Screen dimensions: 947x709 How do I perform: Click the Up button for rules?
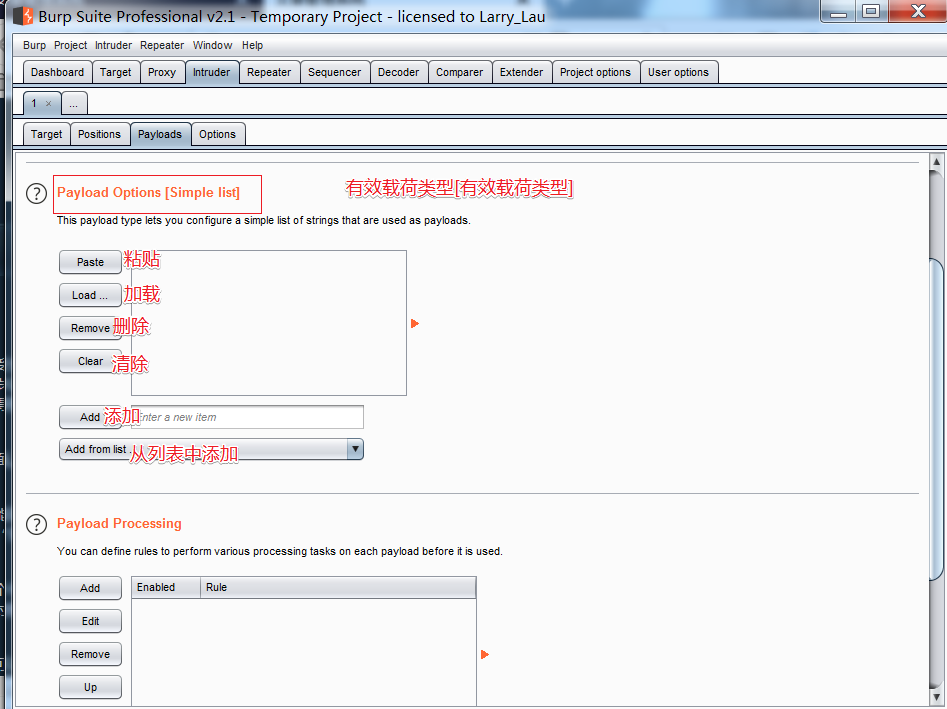coord(91,687)
